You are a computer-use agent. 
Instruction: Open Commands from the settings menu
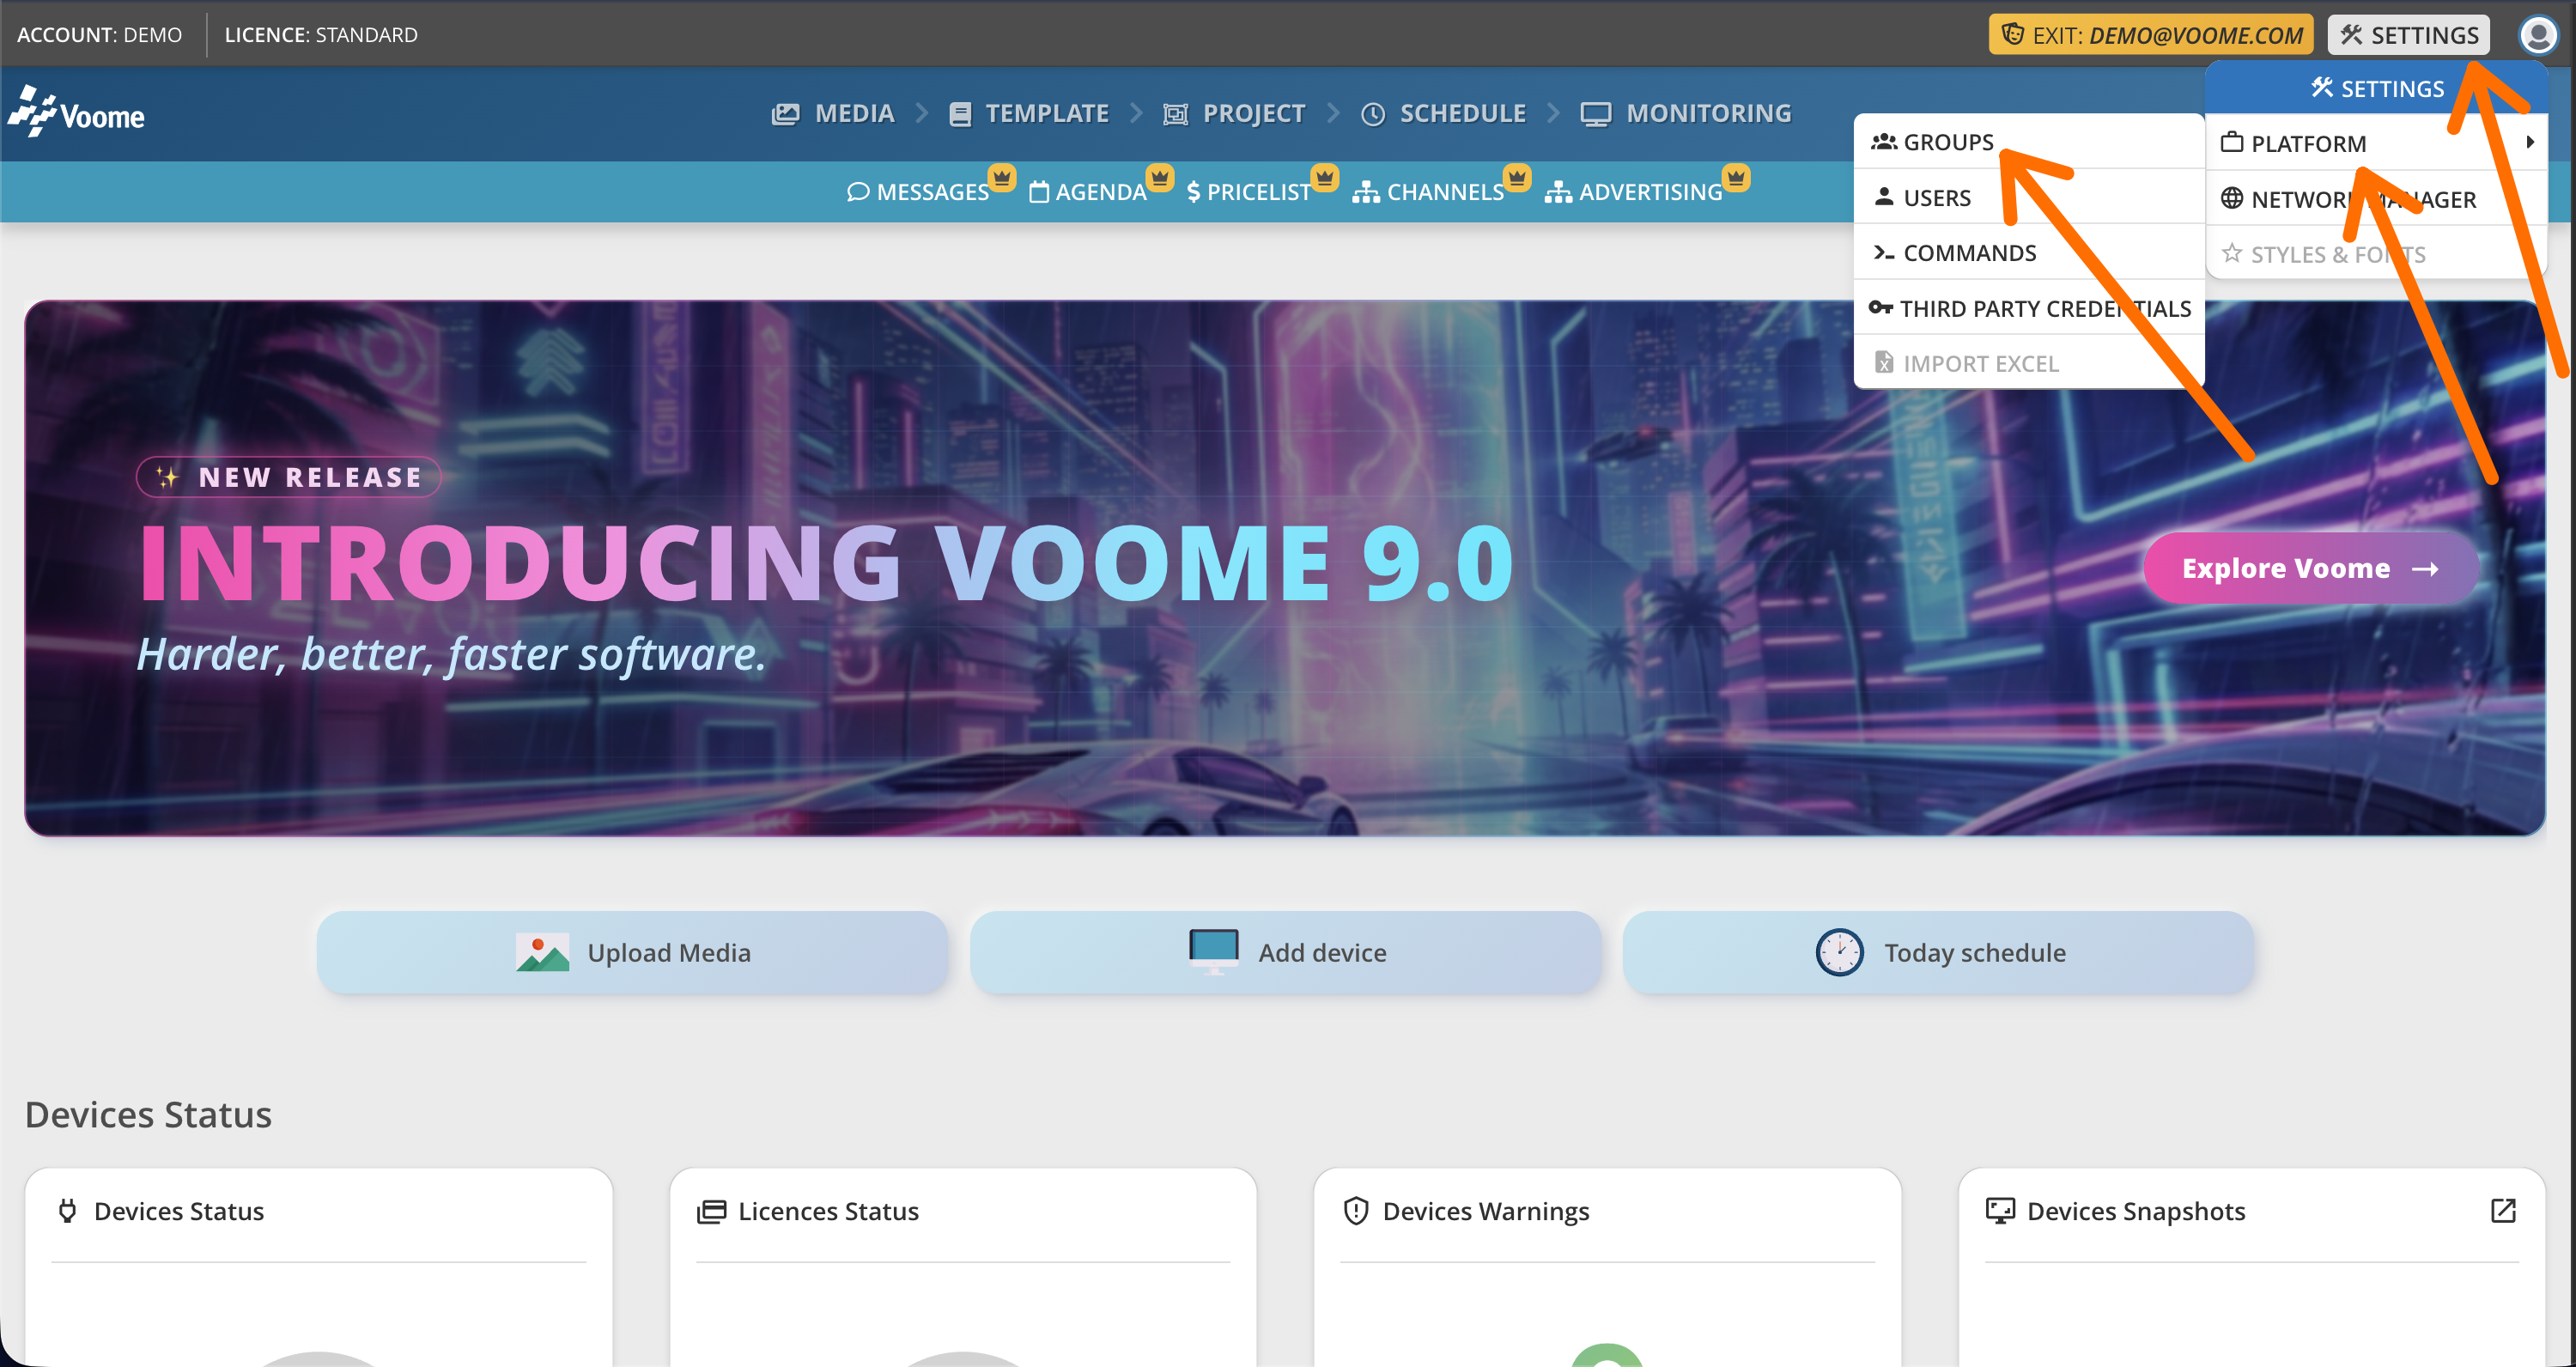2029,252
